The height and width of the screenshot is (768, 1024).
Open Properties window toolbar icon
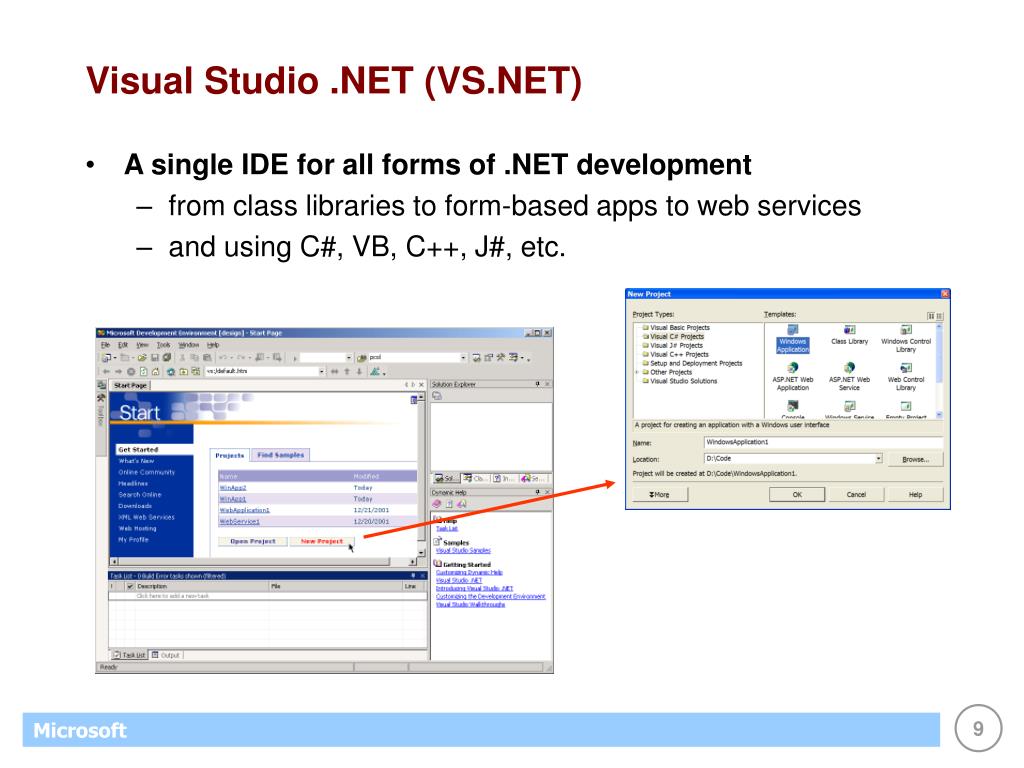(488, 358)
